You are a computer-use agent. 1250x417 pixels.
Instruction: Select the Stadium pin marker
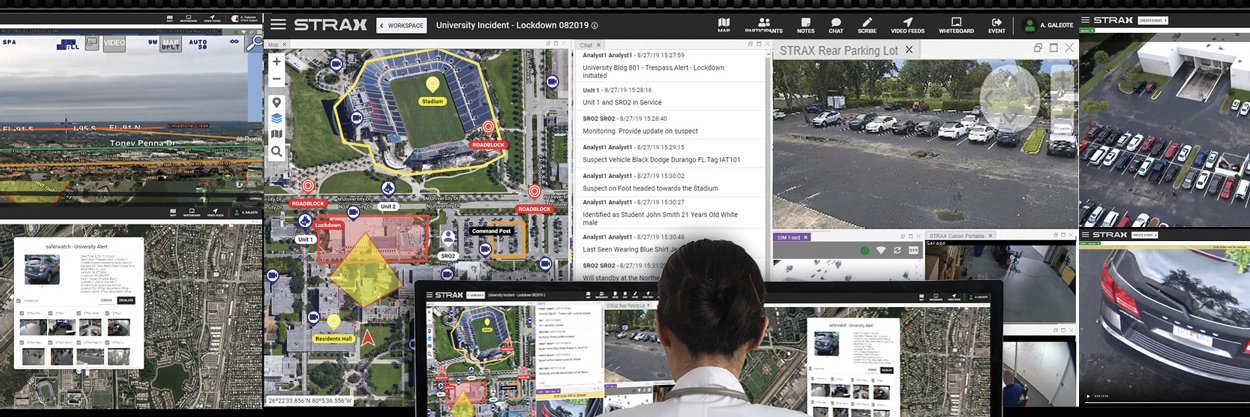tap(432, 86)
